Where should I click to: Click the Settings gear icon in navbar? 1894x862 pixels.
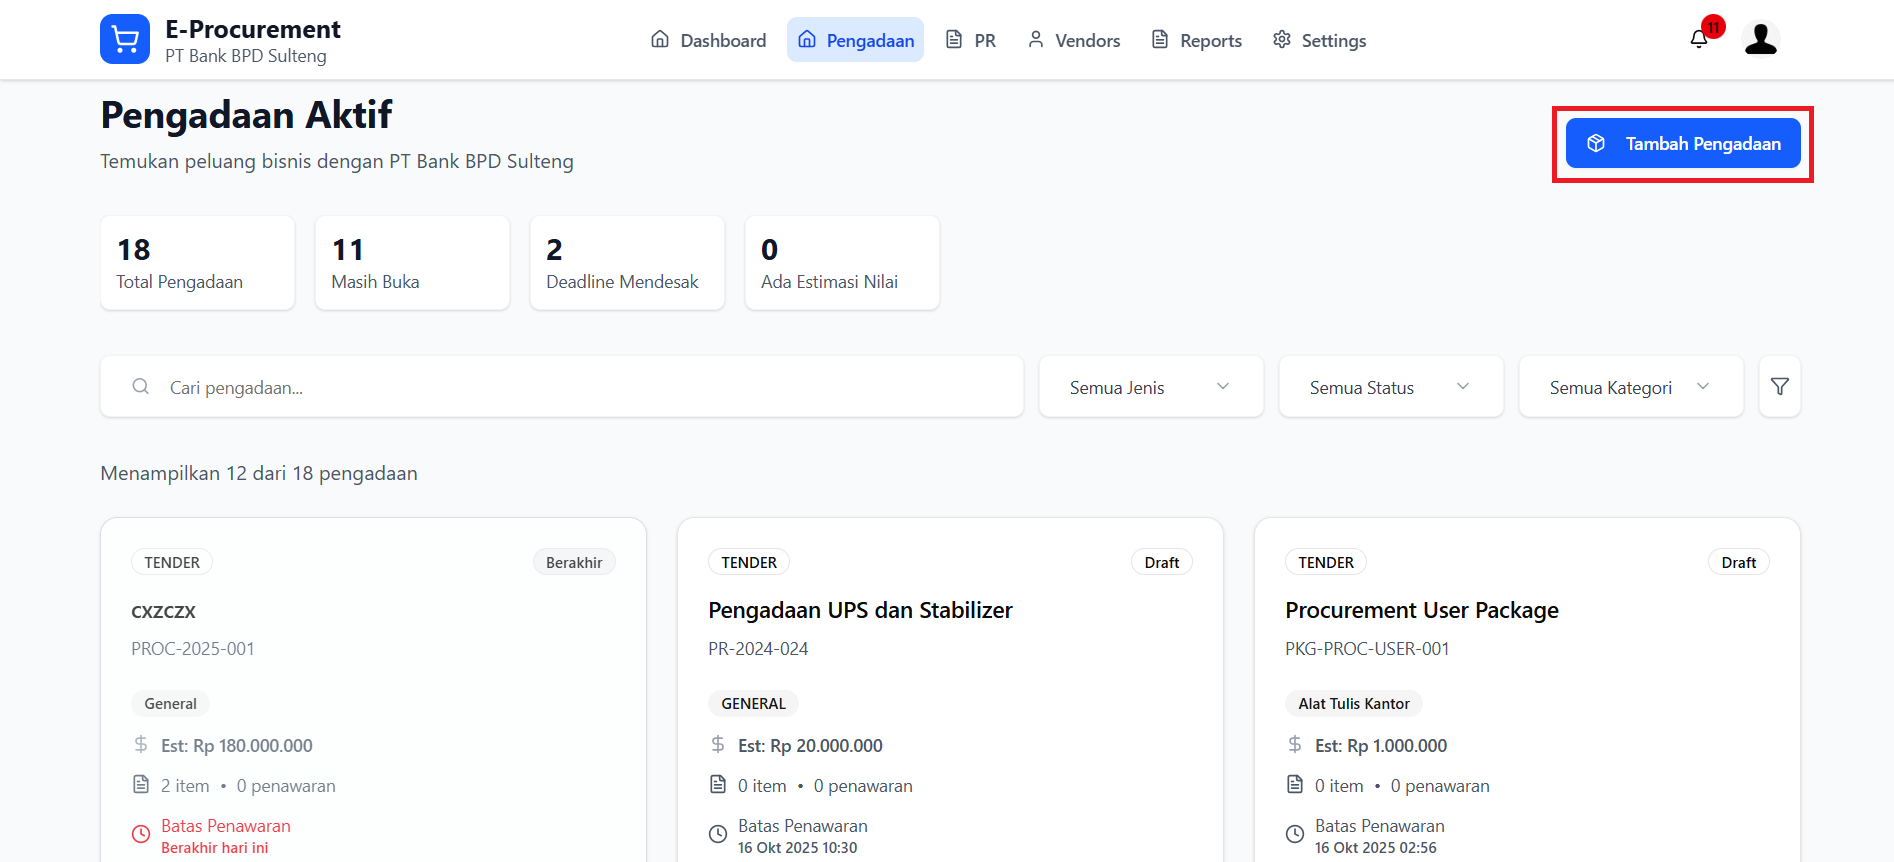coord(1282,40)
